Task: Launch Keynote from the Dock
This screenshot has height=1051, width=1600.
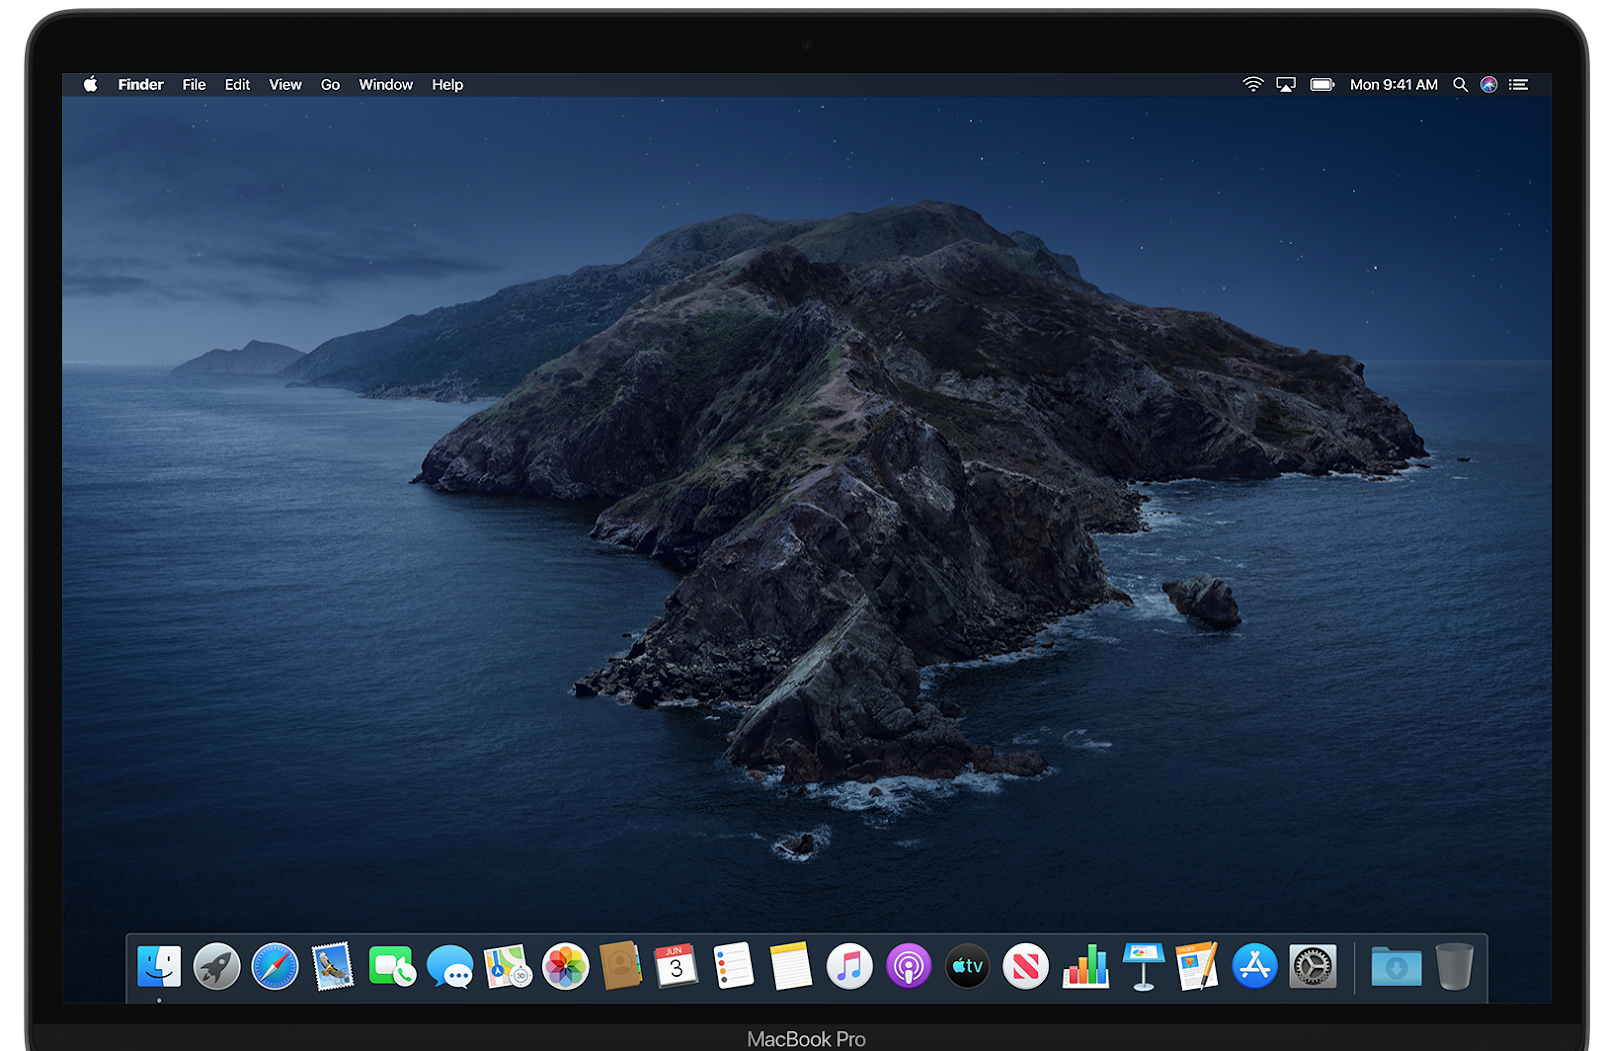Action: [x=1141, y=966]
